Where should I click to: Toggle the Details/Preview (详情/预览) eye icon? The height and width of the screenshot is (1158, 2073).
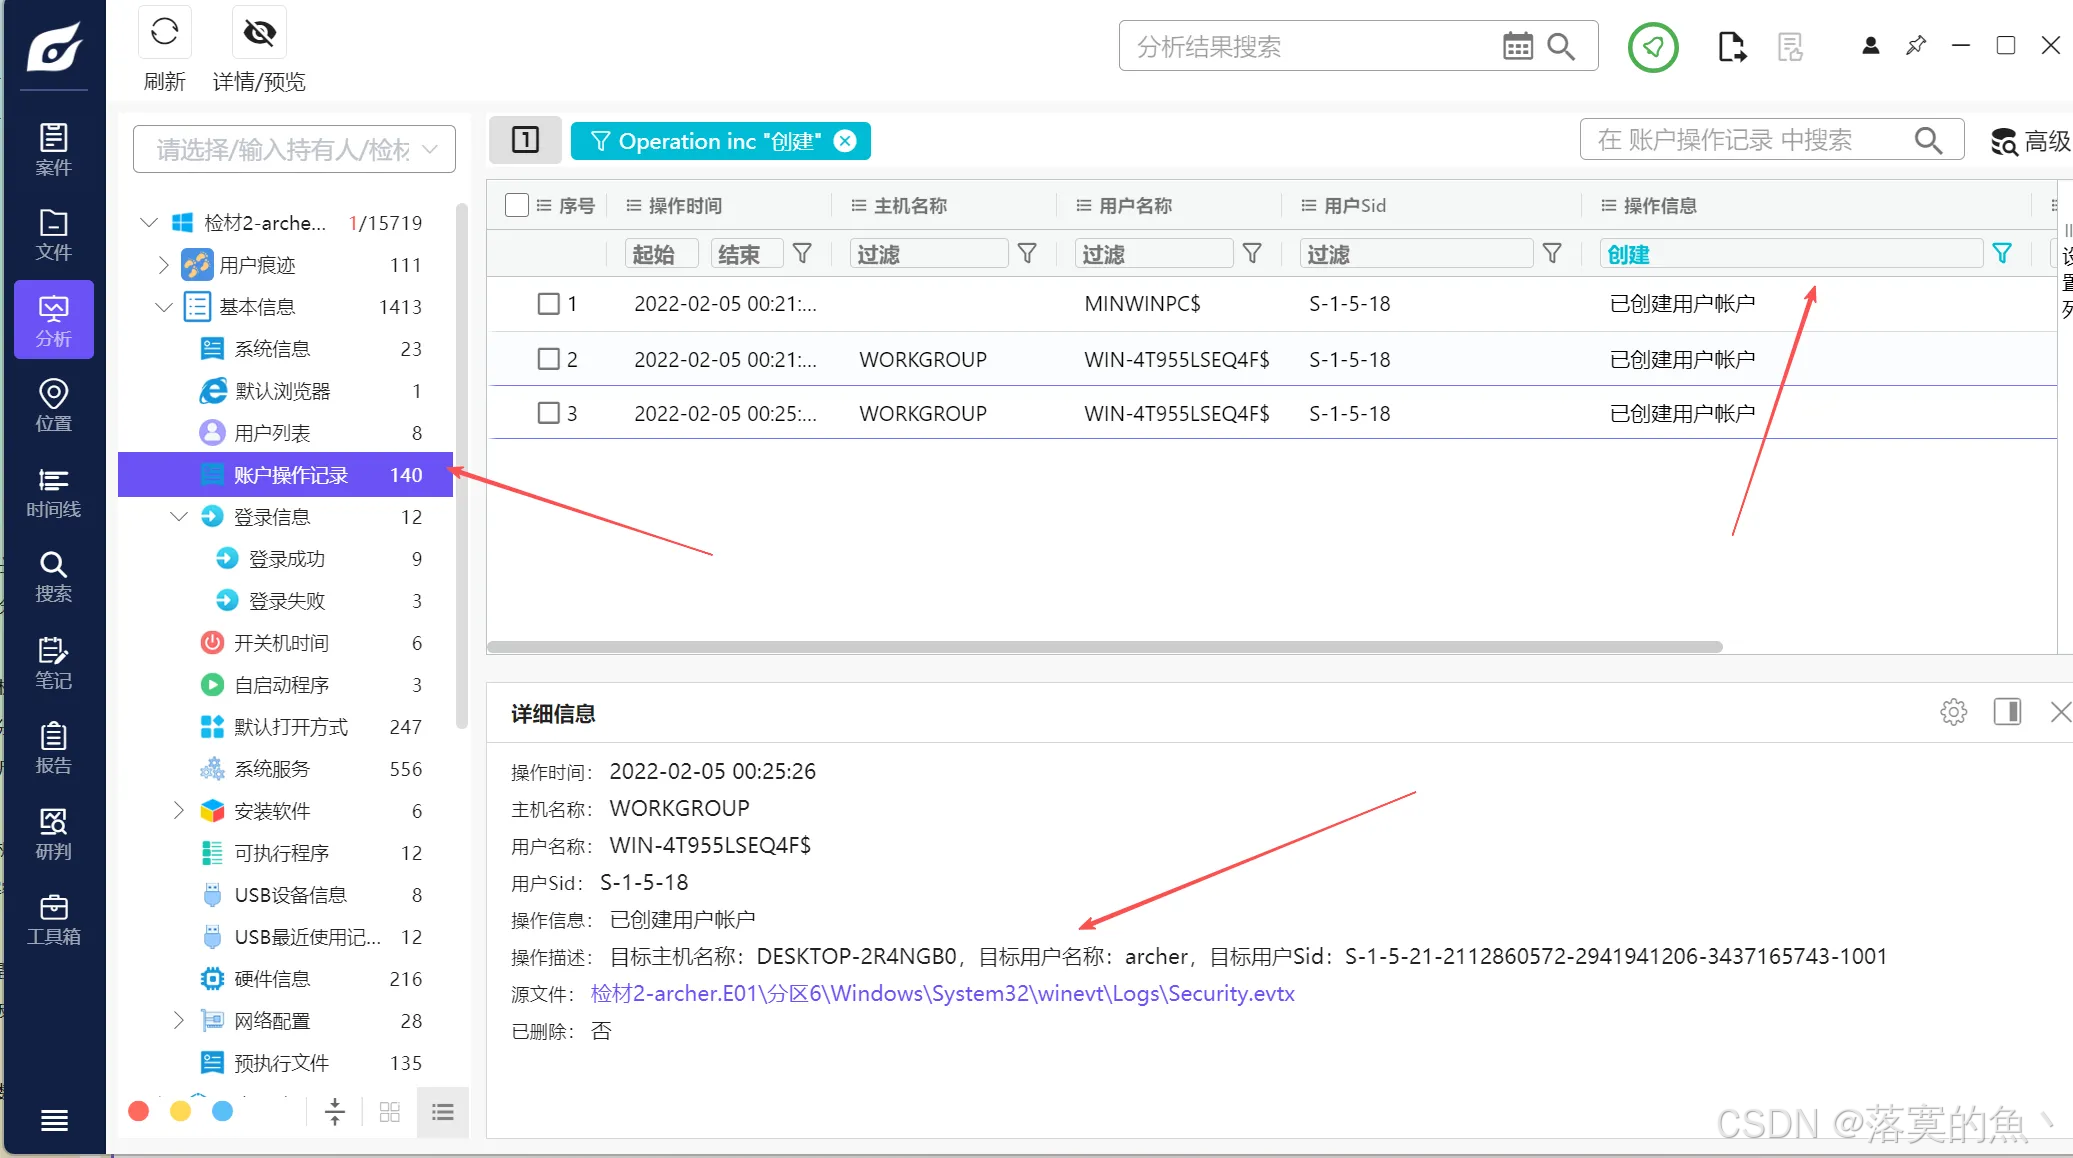pyautogui.click(x=259, y=33)
